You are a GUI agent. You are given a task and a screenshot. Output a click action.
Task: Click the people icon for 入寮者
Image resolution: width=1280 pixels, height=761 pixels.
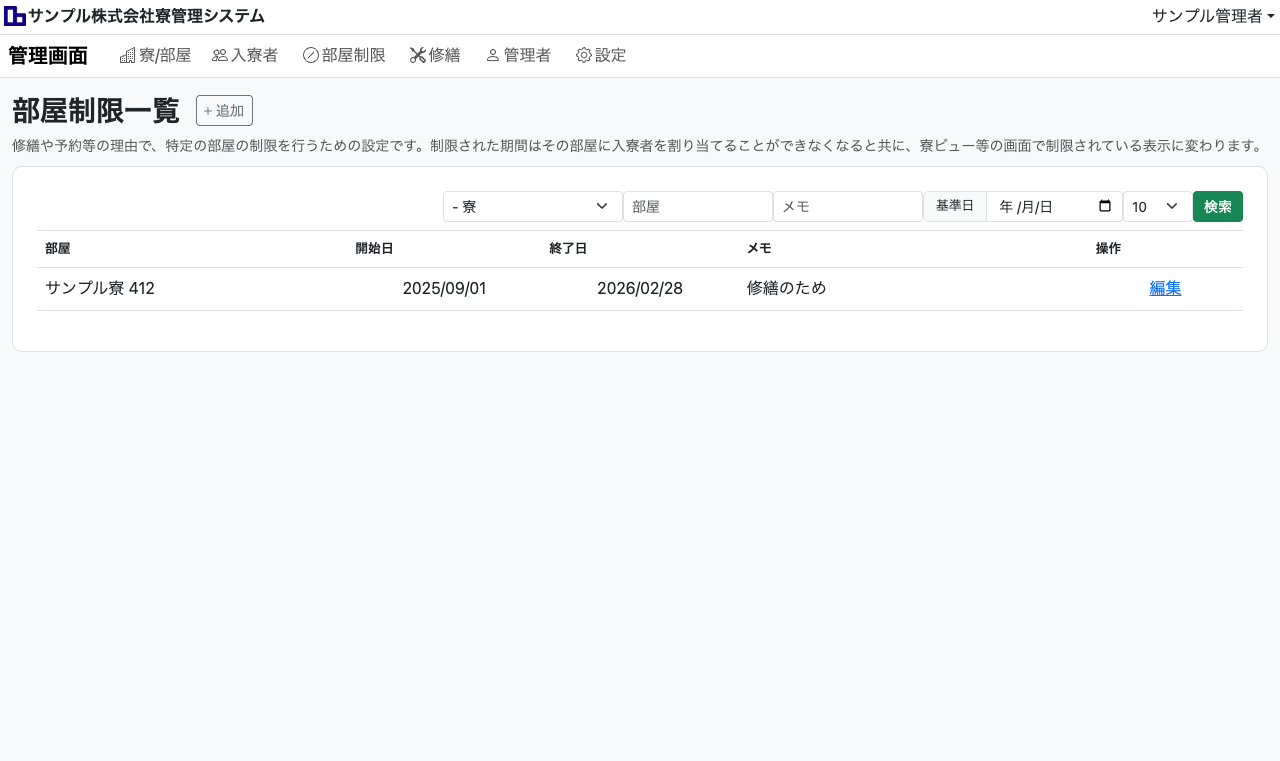click(x=220, y=56)
